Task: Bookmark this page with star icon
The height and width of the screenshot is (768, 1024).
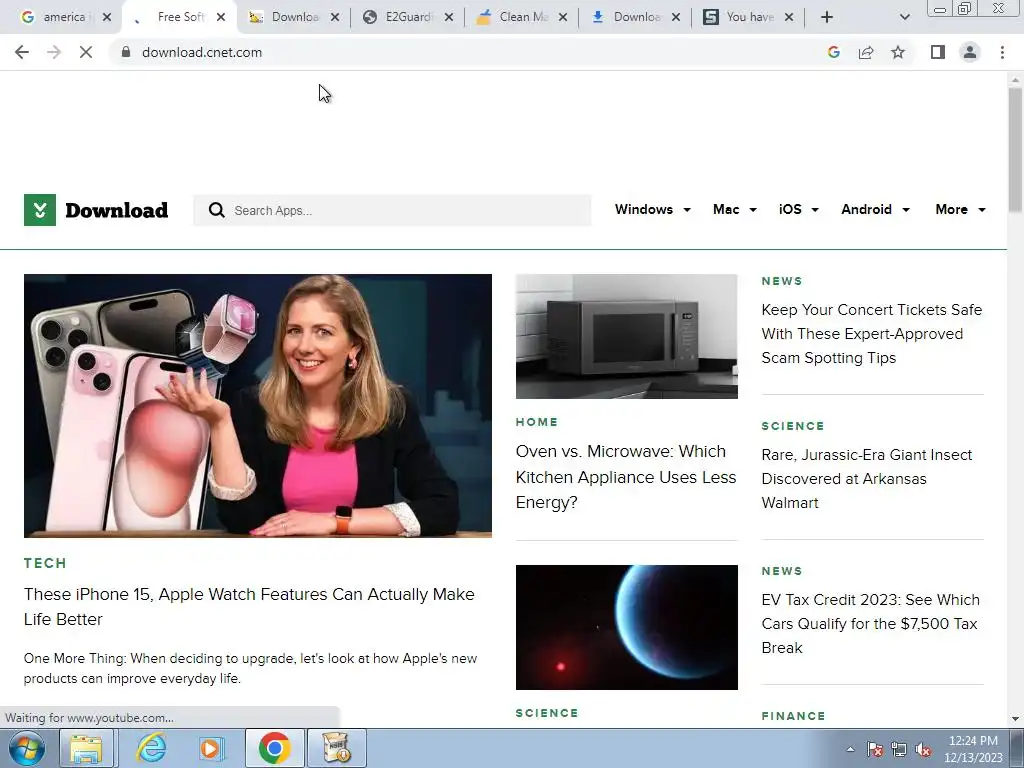Action: coord(898,52)
